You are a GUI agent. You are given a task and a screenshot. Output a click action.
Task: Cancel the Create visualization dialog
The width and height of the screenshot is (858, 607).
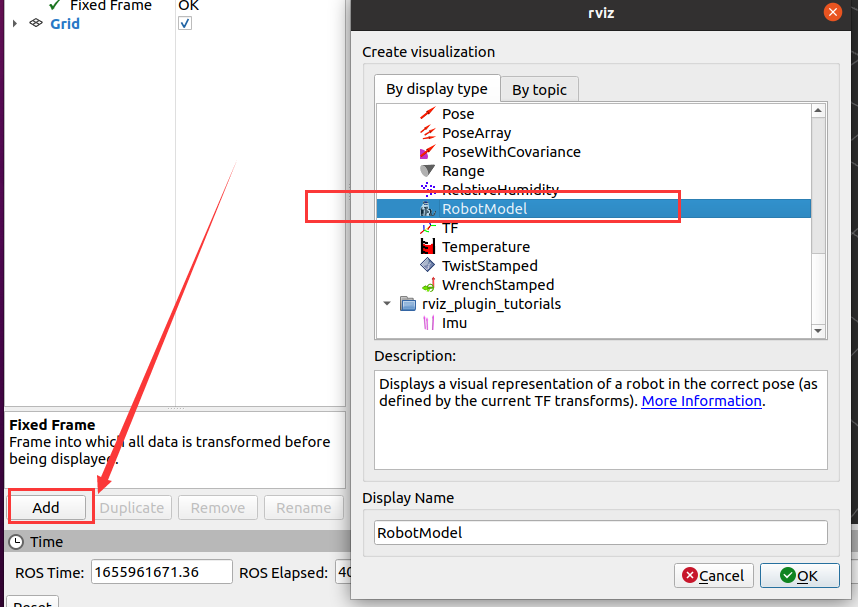(x=714, y=575)
